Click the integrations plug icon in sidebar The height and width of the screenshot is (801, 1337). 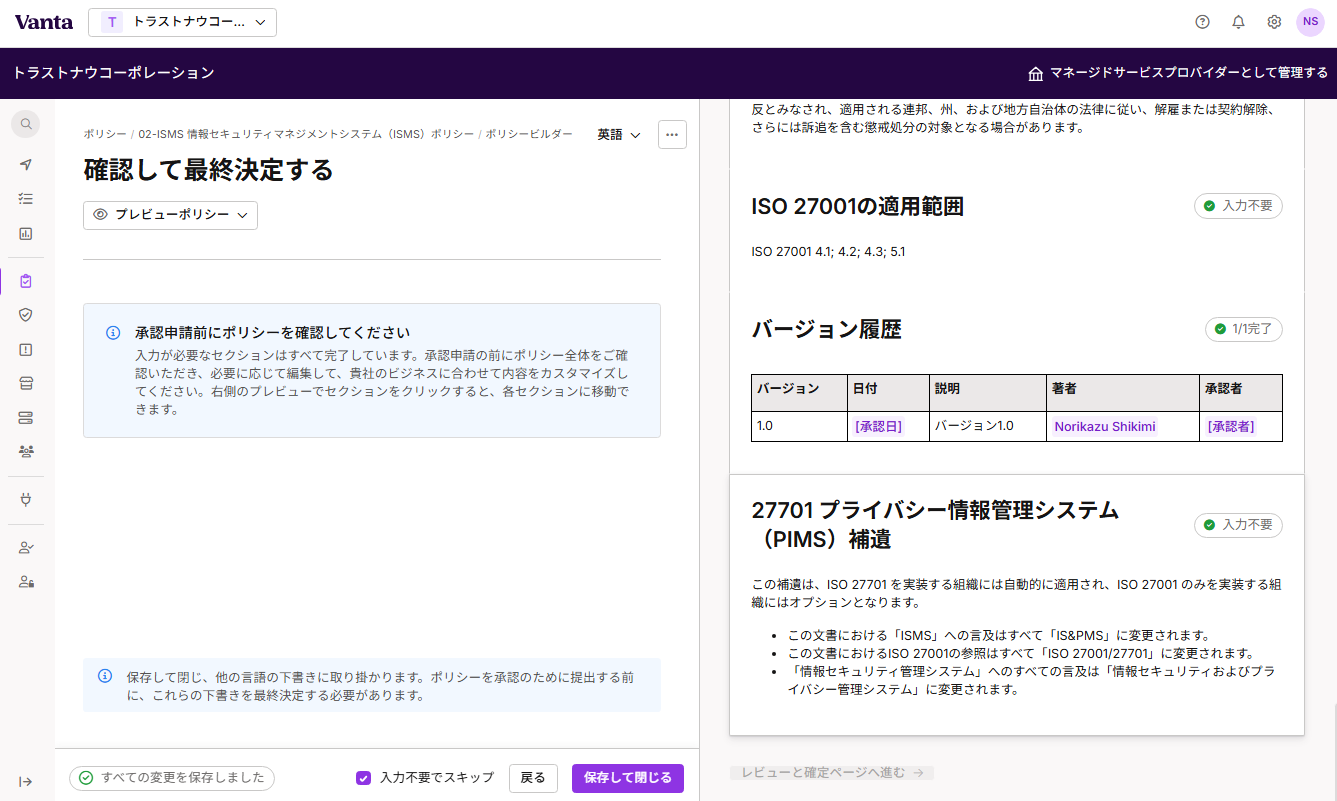pyautogui.click(x=26, y=498)
